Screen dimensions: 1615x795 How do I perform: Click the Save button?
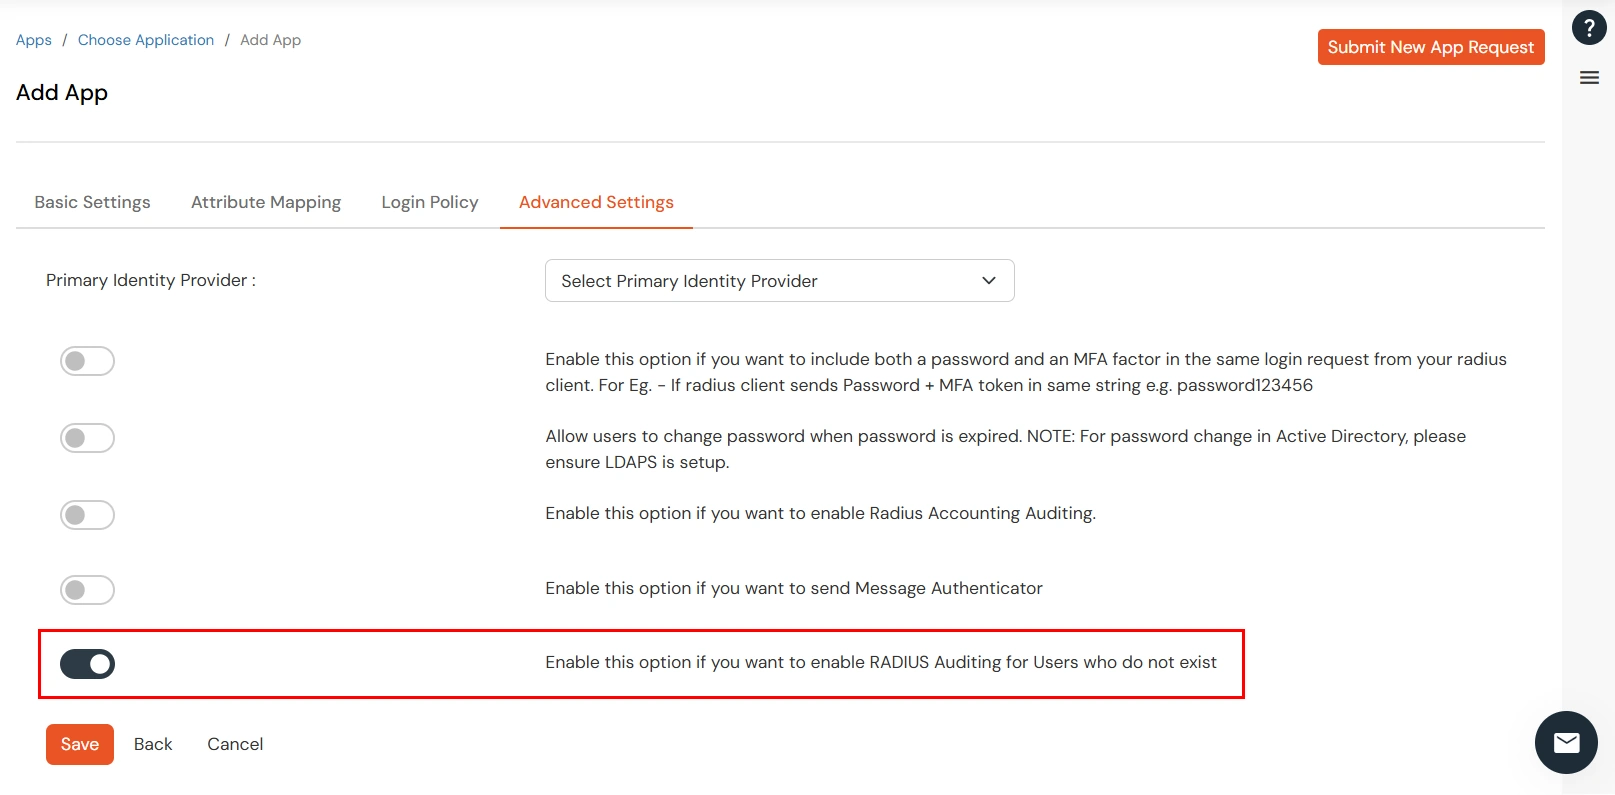pyautogui.click(x=79, y=744)
